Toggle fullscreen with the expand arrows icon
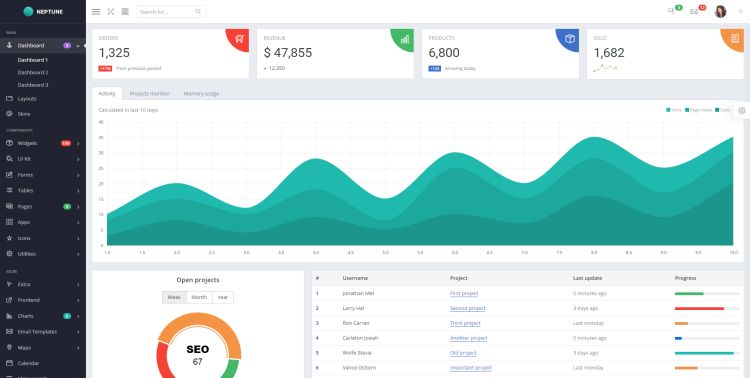 (x=110, y=11)
